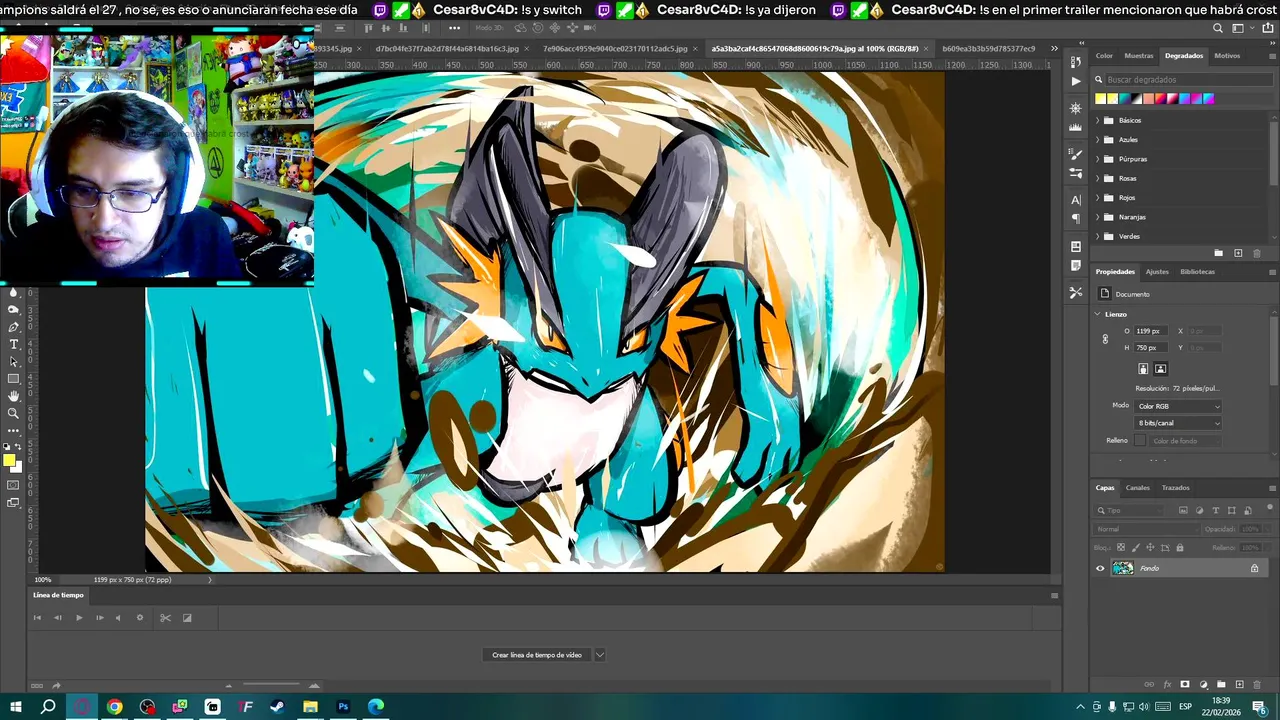The height and width of the screenshot is (720, 1280).
Task: Open the Character panel icon
Action: [x=1076, y=199]
